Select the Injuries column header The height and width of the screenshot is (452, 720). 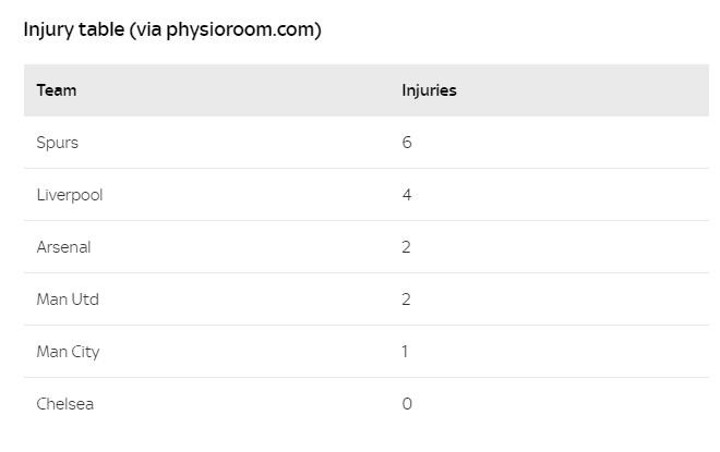click(x=429, y=90)
